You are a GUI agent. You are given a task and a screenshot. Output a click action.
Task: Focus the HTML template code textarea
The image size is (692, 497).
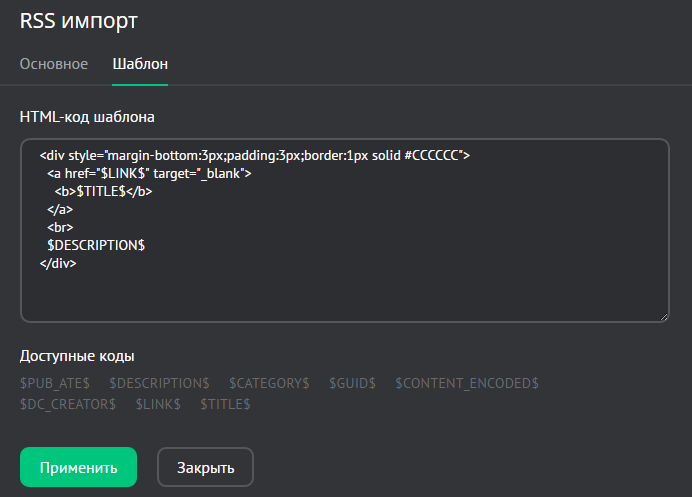click(x=344, y=290)
